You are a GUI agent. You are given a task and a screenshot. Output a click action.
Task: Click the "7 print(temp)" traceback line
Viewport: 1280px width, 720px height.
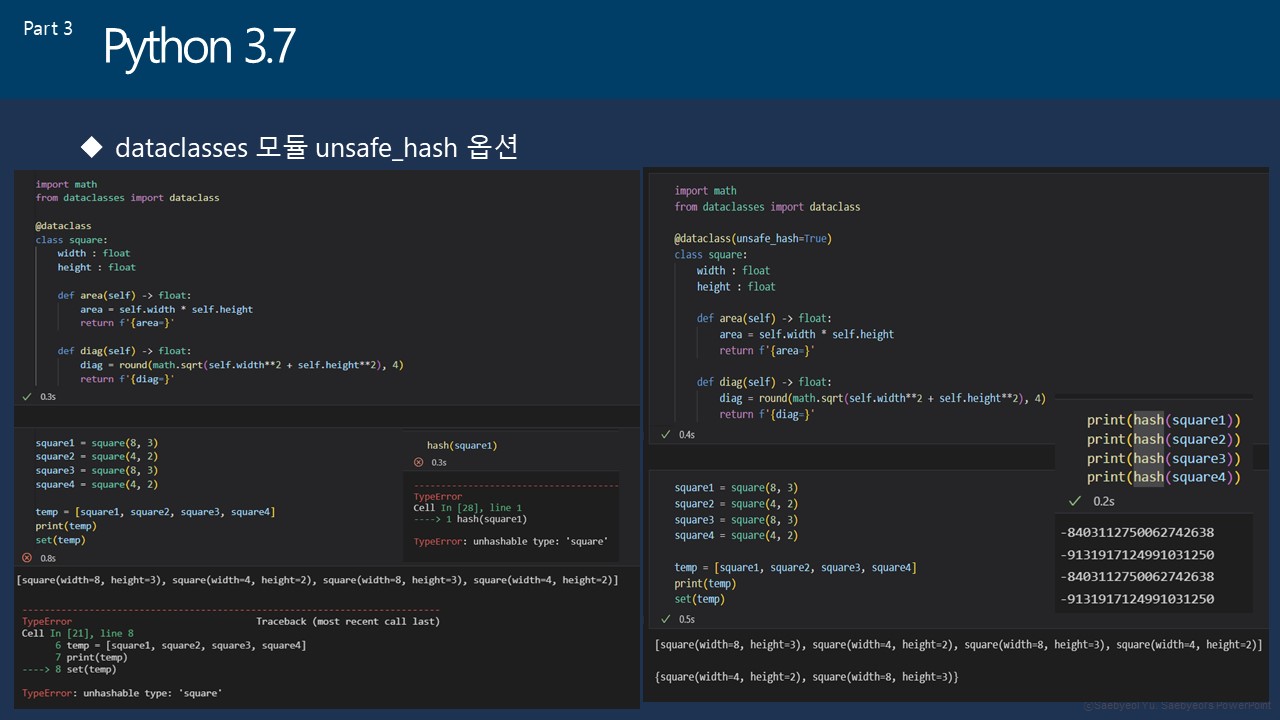tap(91, 657)
